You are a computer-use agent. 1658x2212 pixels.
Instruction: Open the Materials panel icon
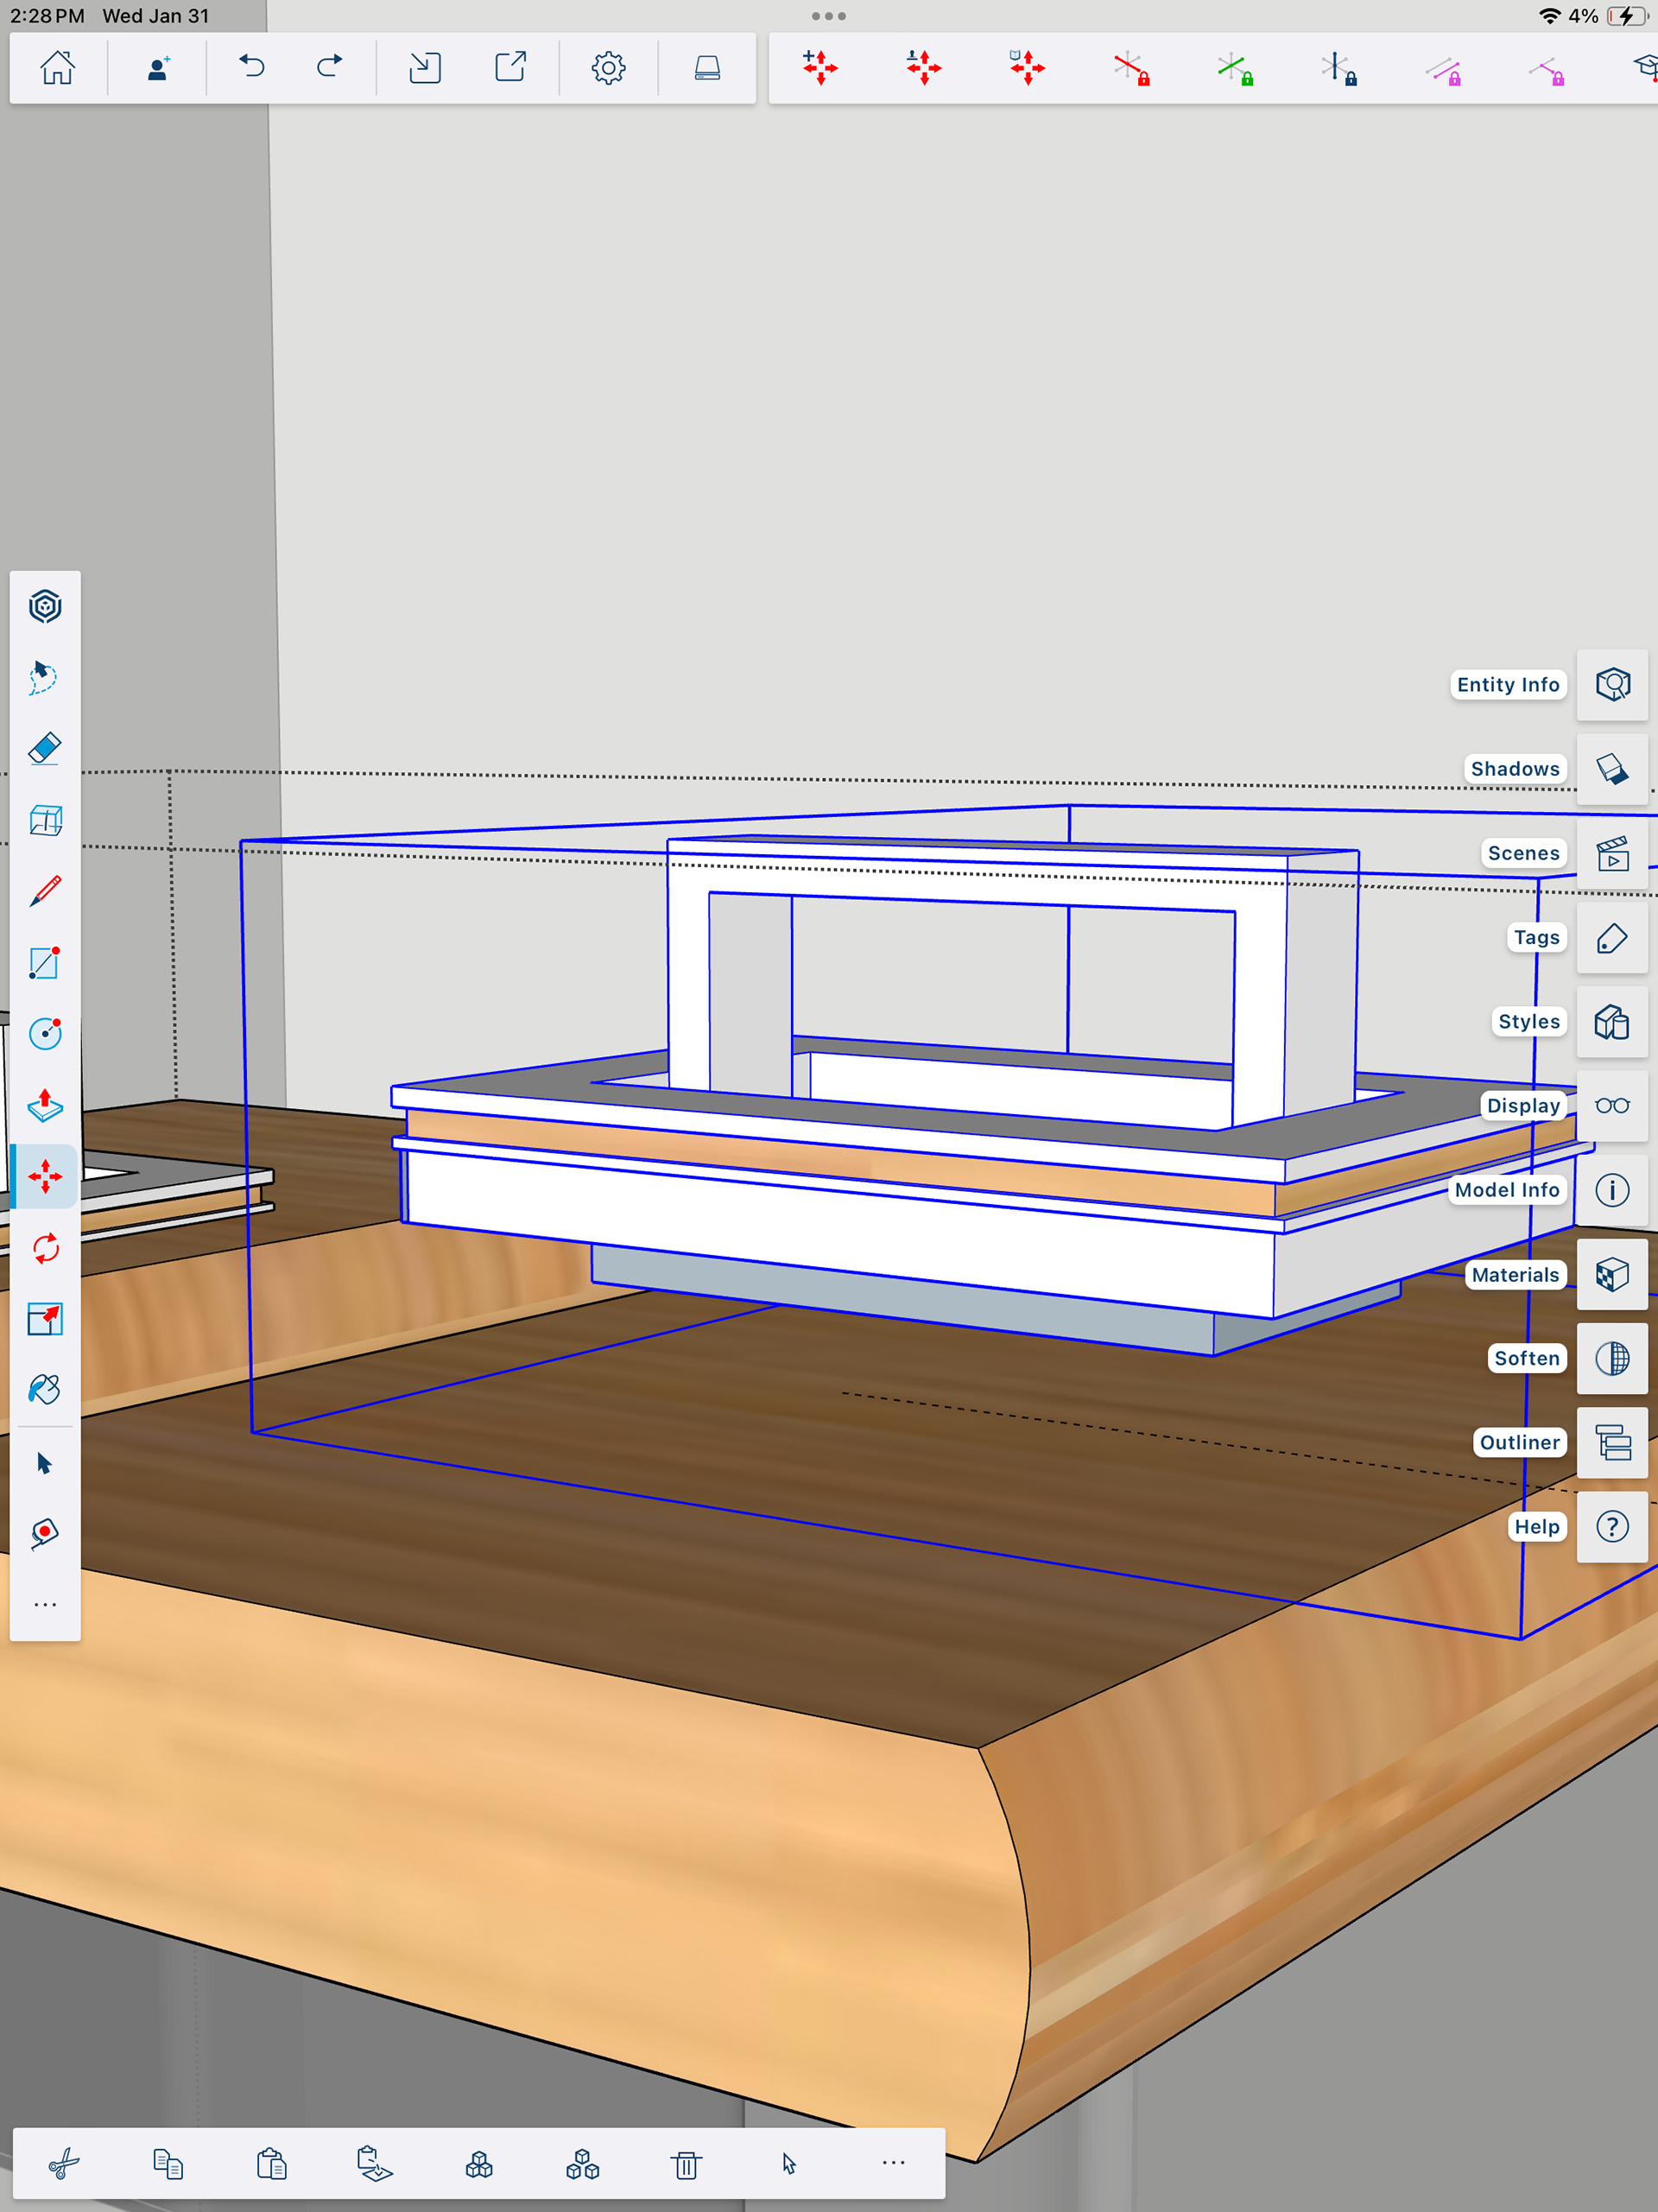pyautogui.click(x=1612, y=1275)
